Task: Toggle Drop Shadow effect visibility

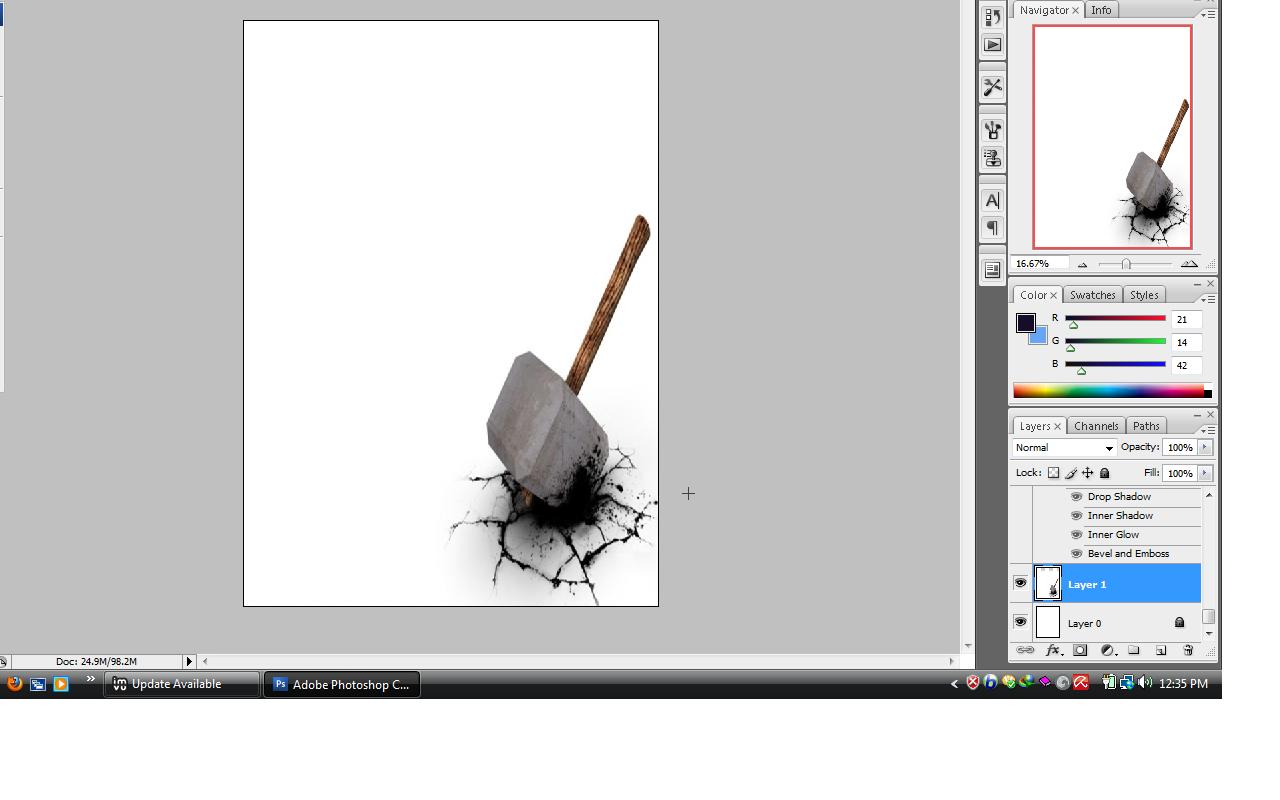Action: [x=1076, y=496]
